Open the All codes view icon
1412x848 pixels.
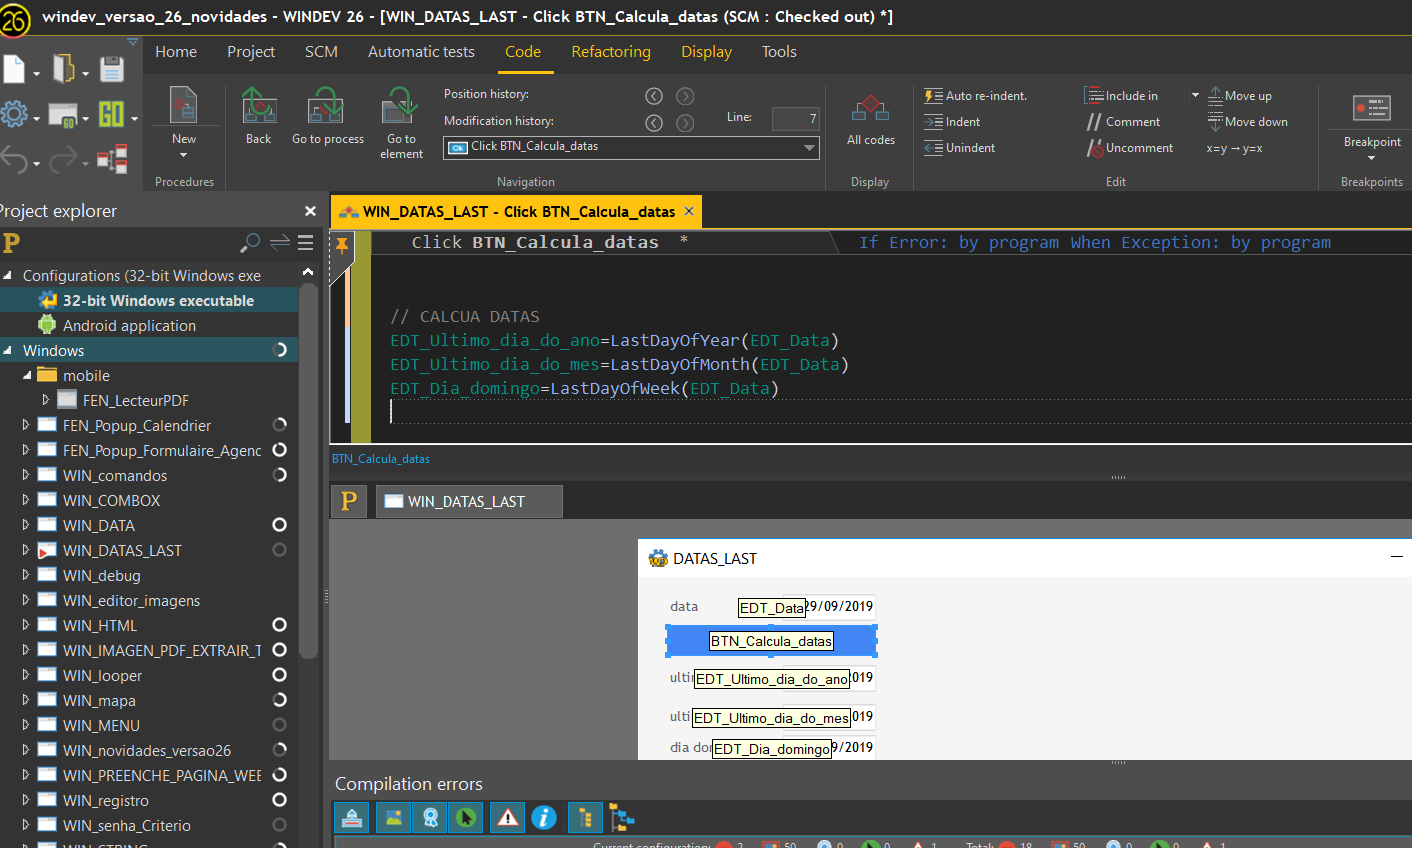[x=869, y=108]
